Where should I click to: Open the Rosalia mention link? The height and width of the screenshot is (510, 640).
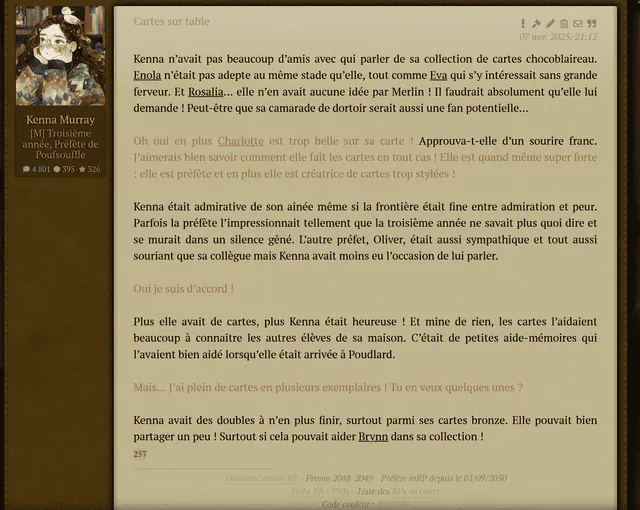[x=206, y=92]
